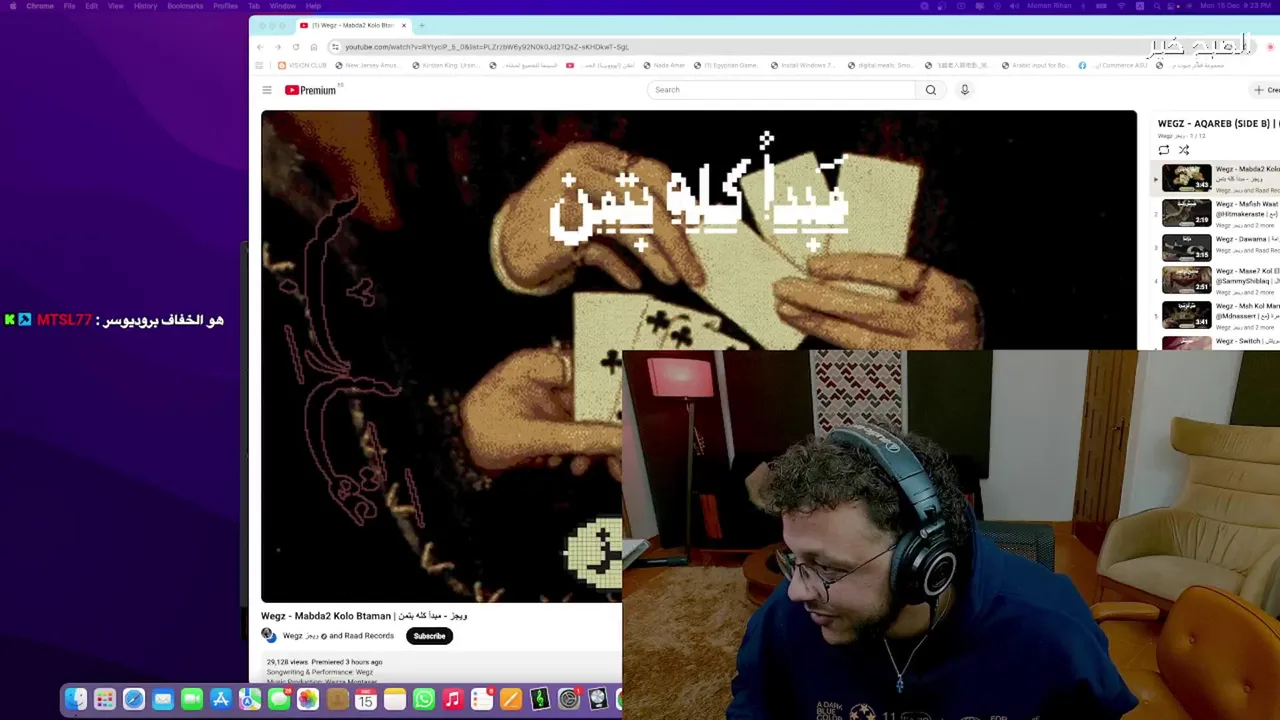
Task: Open WhatsApp from the dock
Action: click(424, 699)
